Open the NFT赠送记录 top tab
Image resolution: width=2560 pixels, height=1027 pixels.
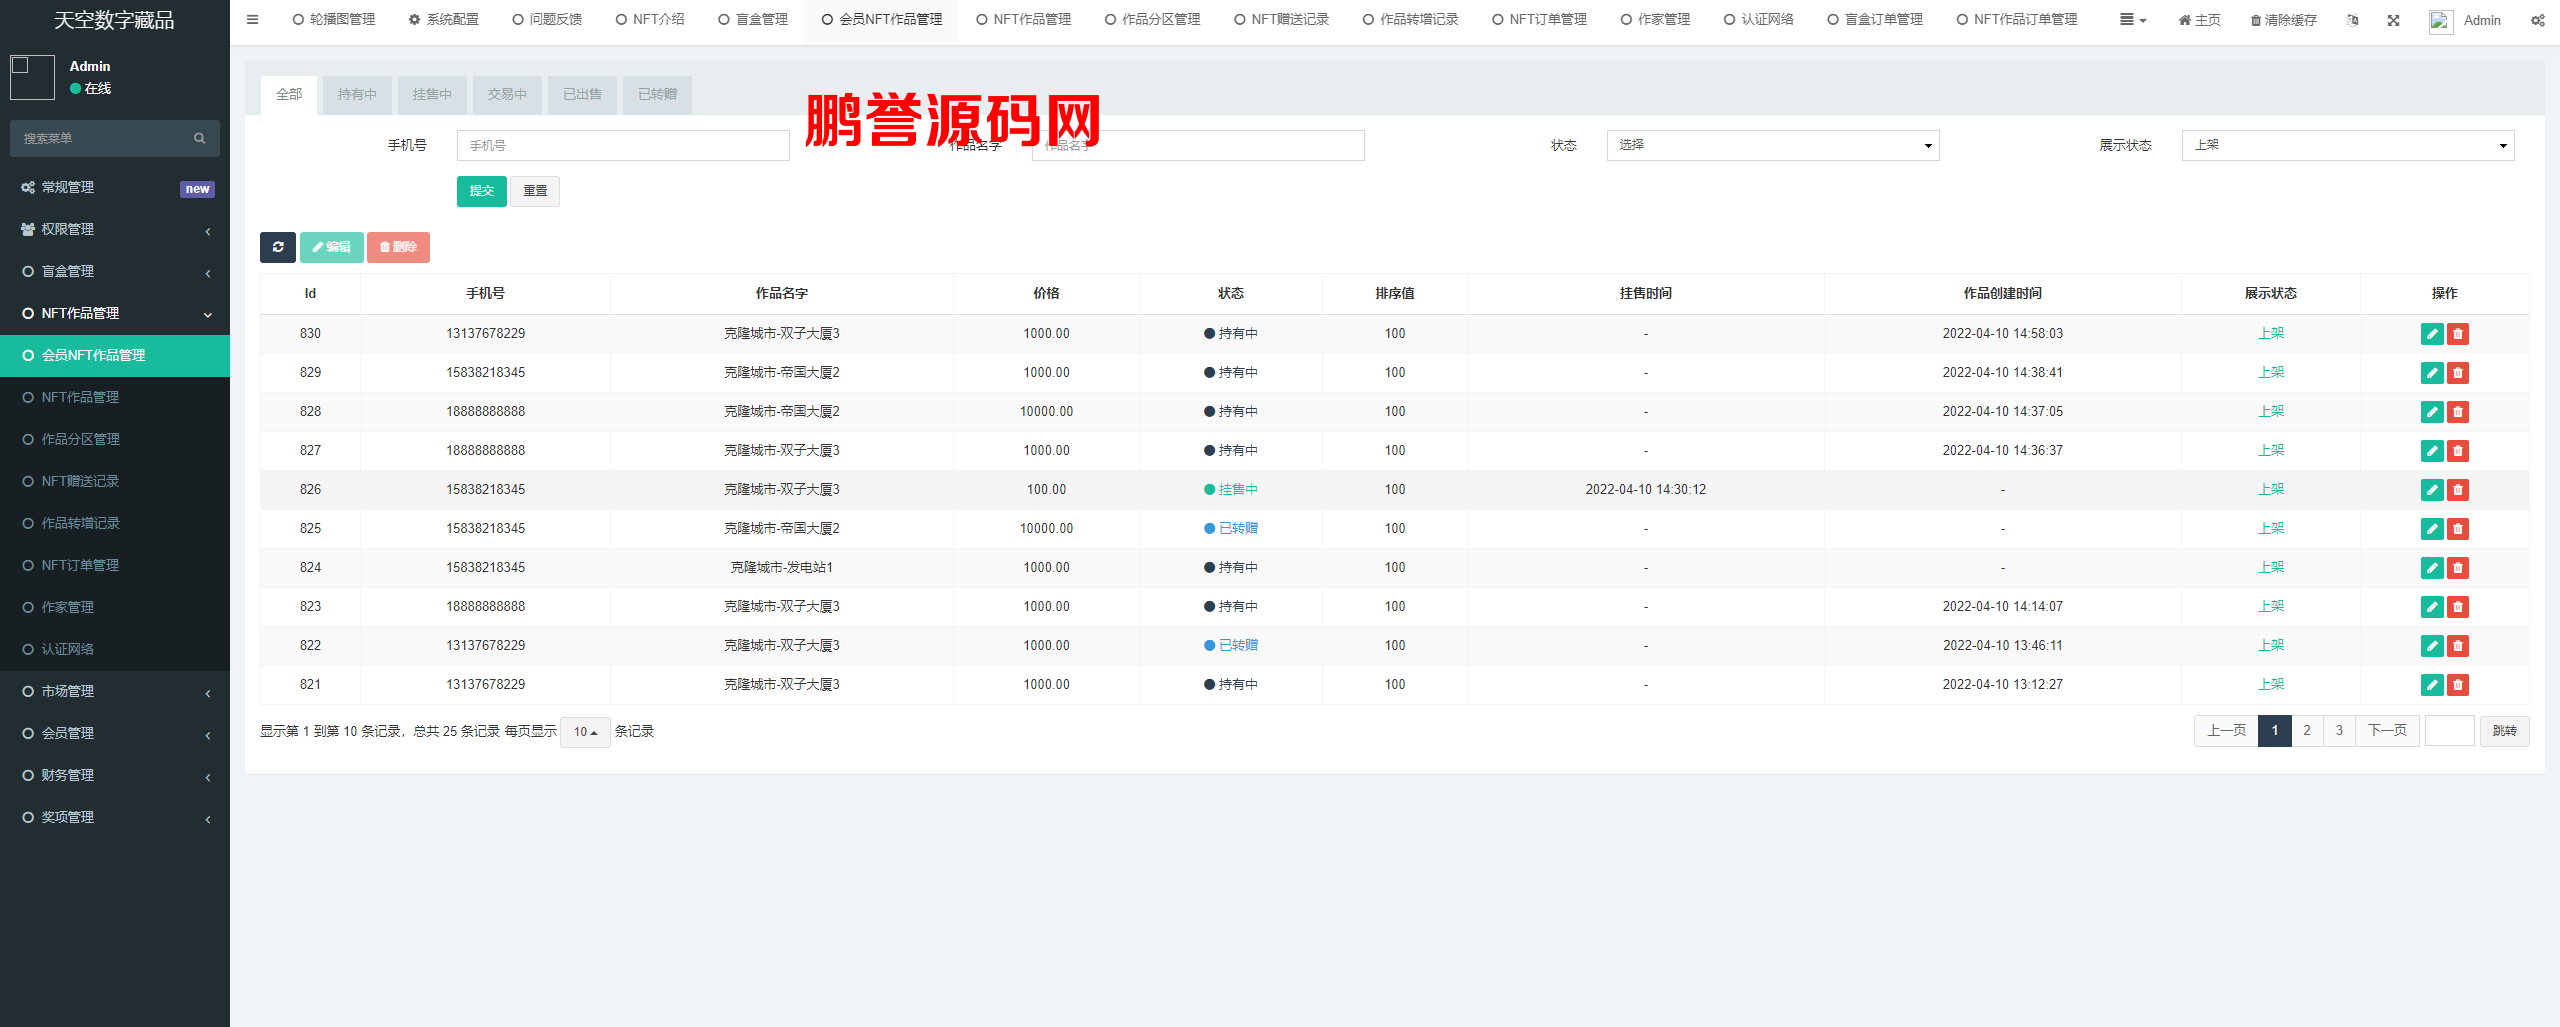(1281, 20)
